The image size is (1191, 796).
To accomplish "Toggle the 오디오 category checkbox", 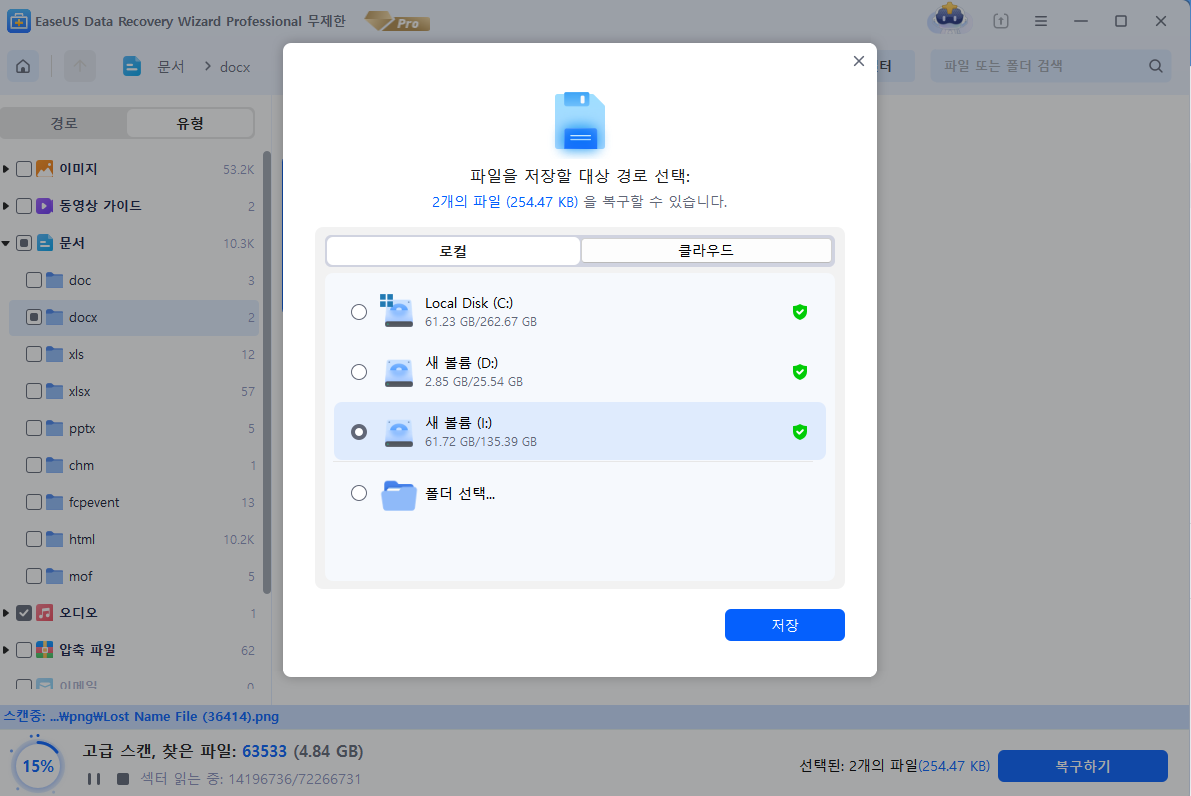I will click(24, 613).
